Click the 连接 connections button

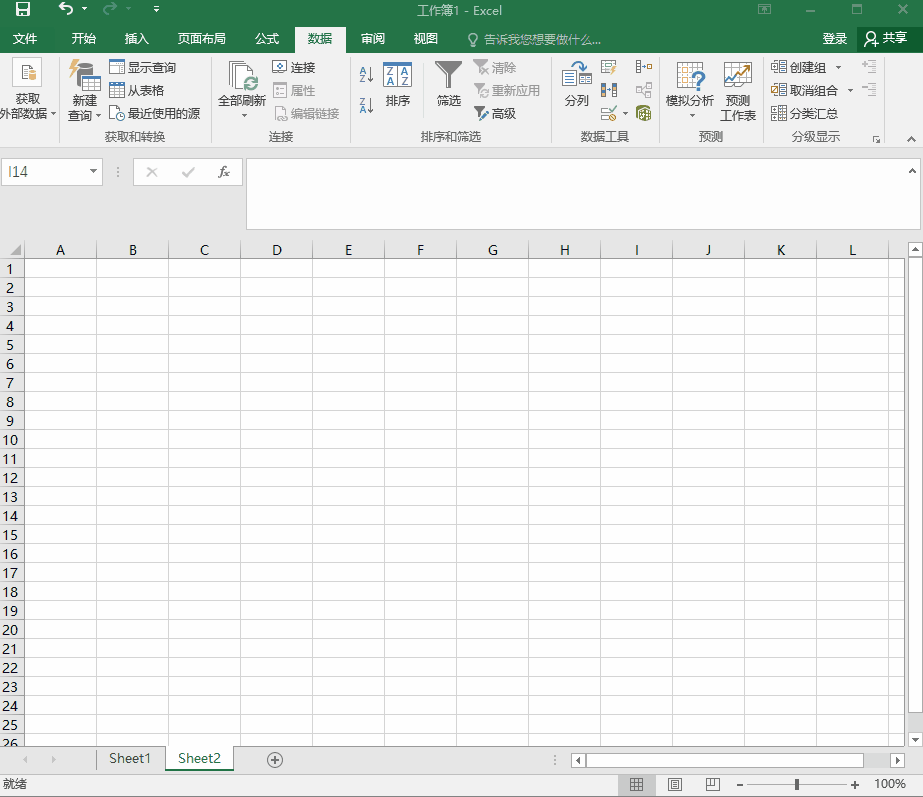coord(294,67)
